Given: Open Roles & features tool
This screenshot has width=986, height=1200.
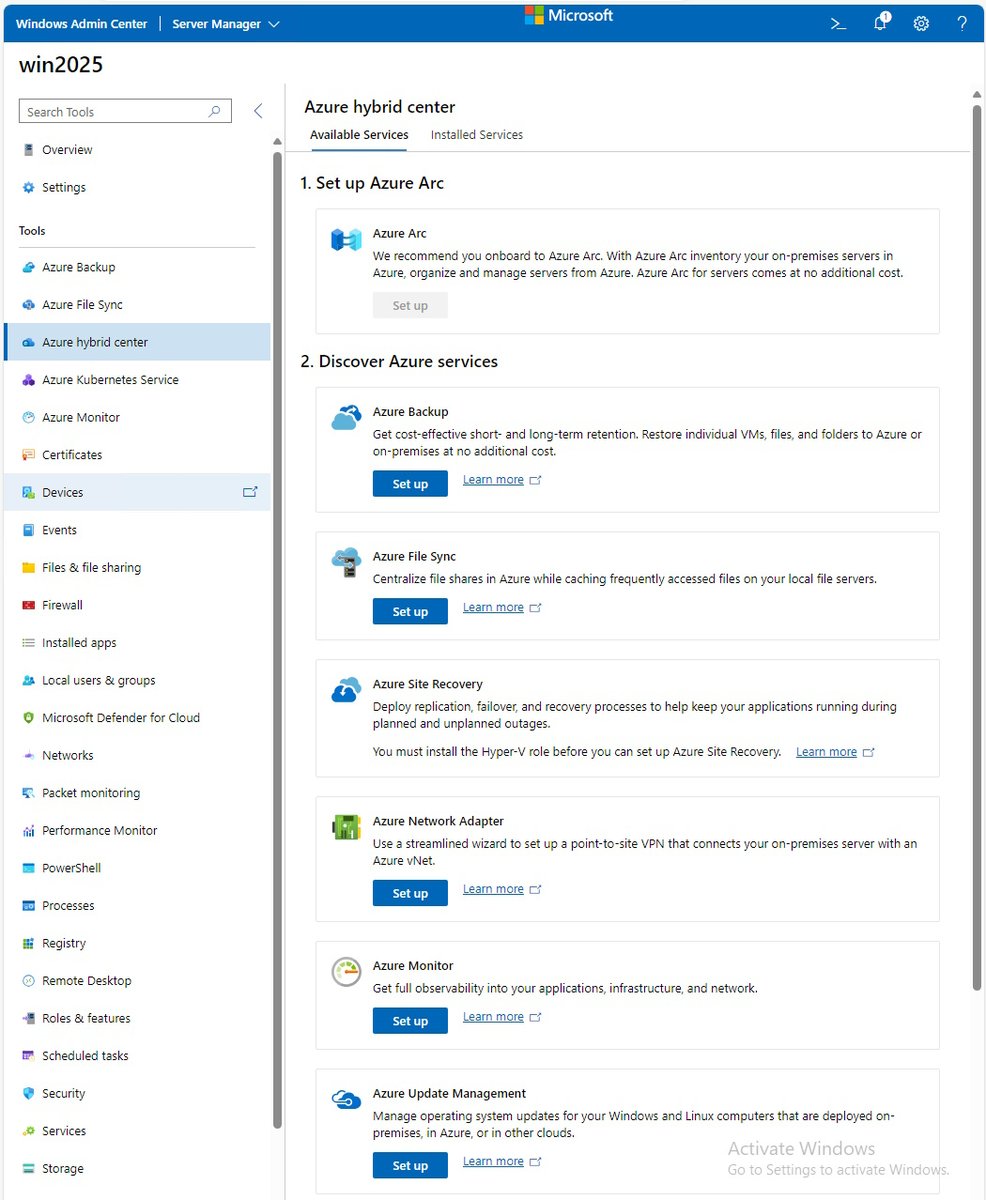Looking at the screenshot, I should pos(137,1018).
